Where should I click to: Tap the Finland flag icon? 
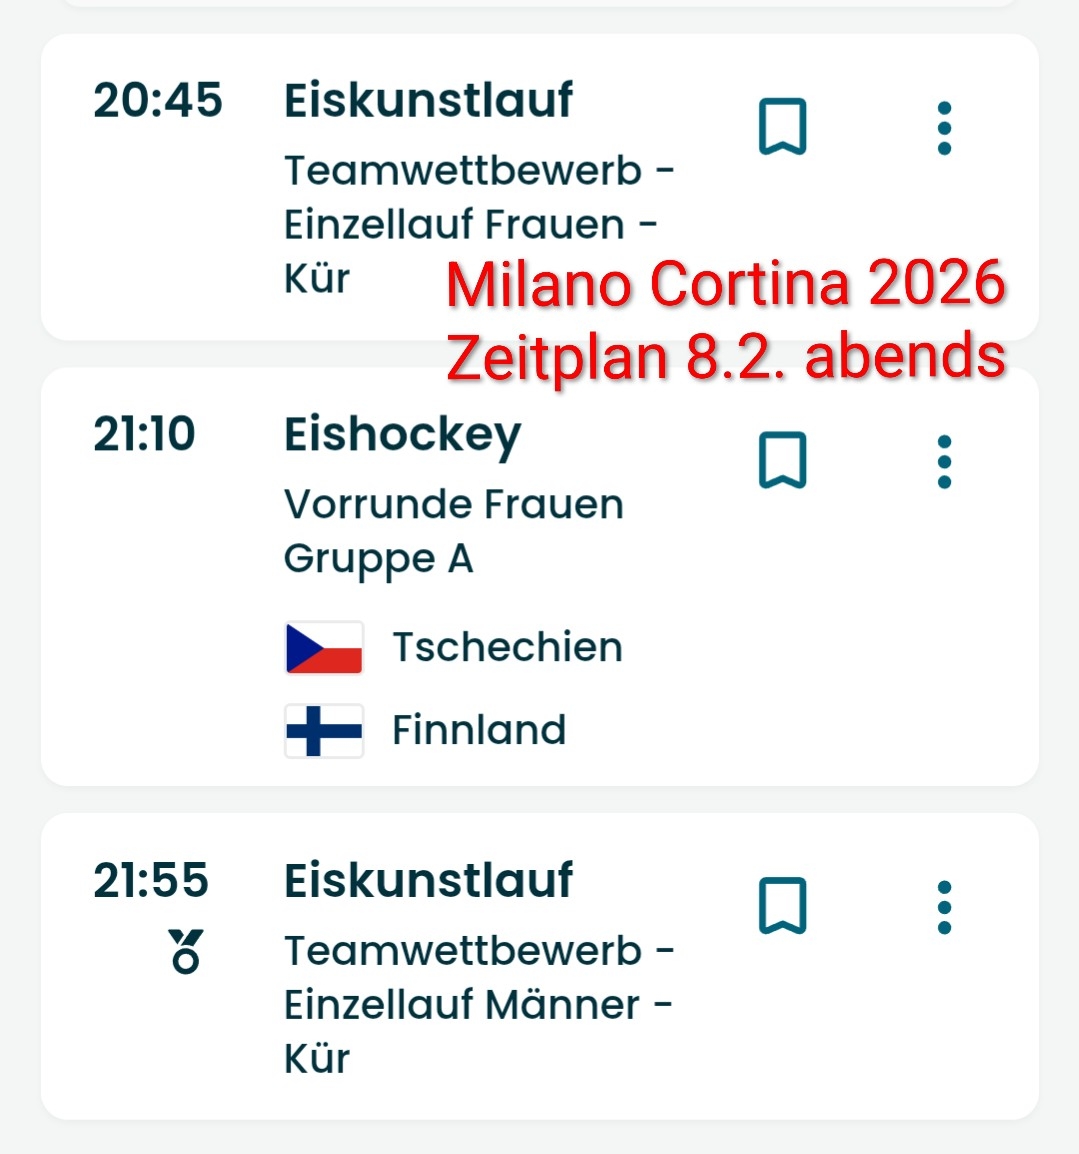tap(324, 731)
